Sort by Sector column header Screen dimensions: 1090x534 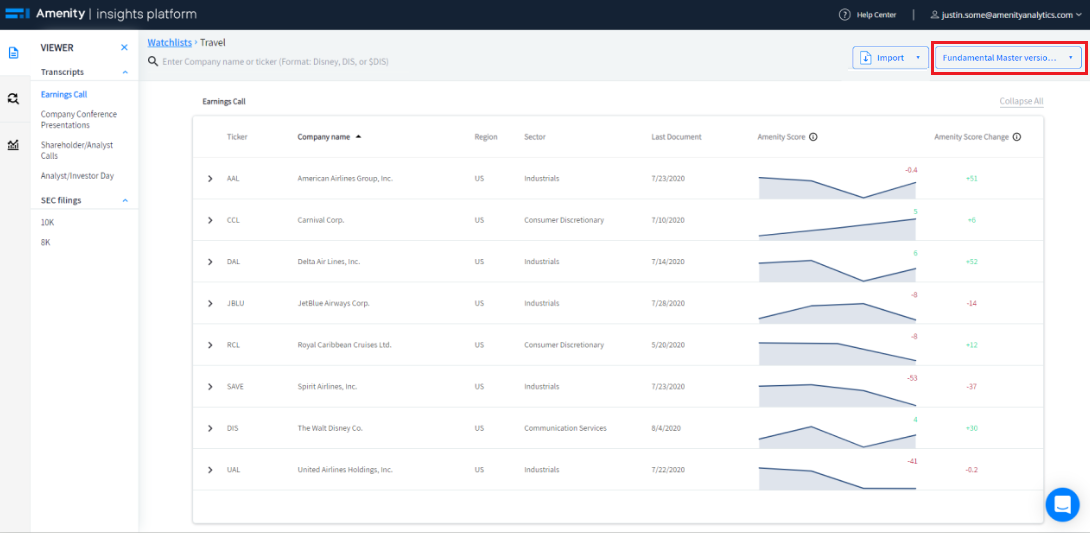click(x=535, y=137)
